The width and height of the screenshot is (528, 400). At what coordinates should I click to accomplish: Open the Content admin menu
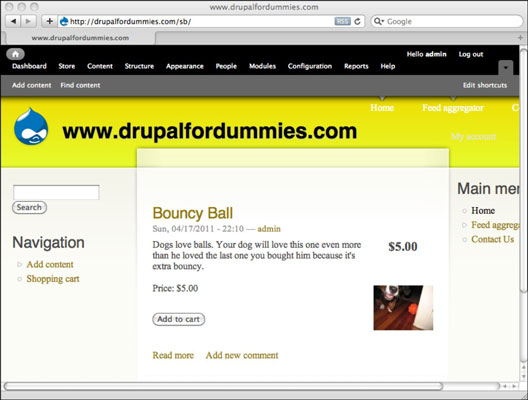(100, 66)
